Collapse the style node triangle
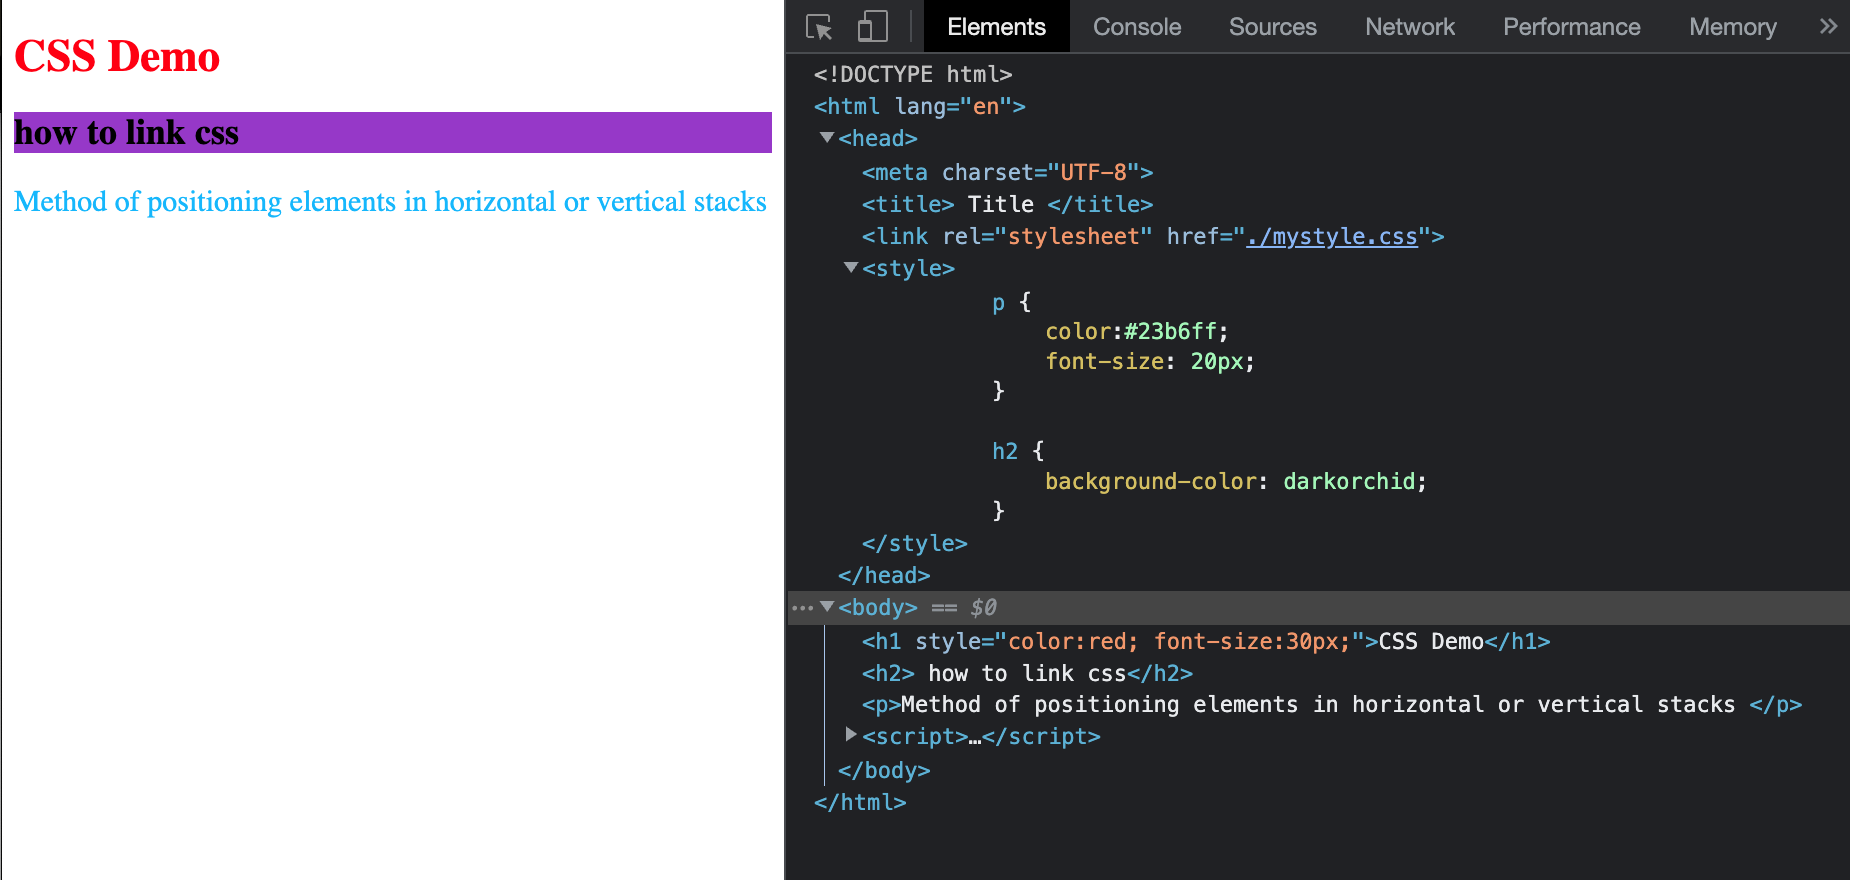The width and height of the screenshot is (1850, 880). pos(851,267)
